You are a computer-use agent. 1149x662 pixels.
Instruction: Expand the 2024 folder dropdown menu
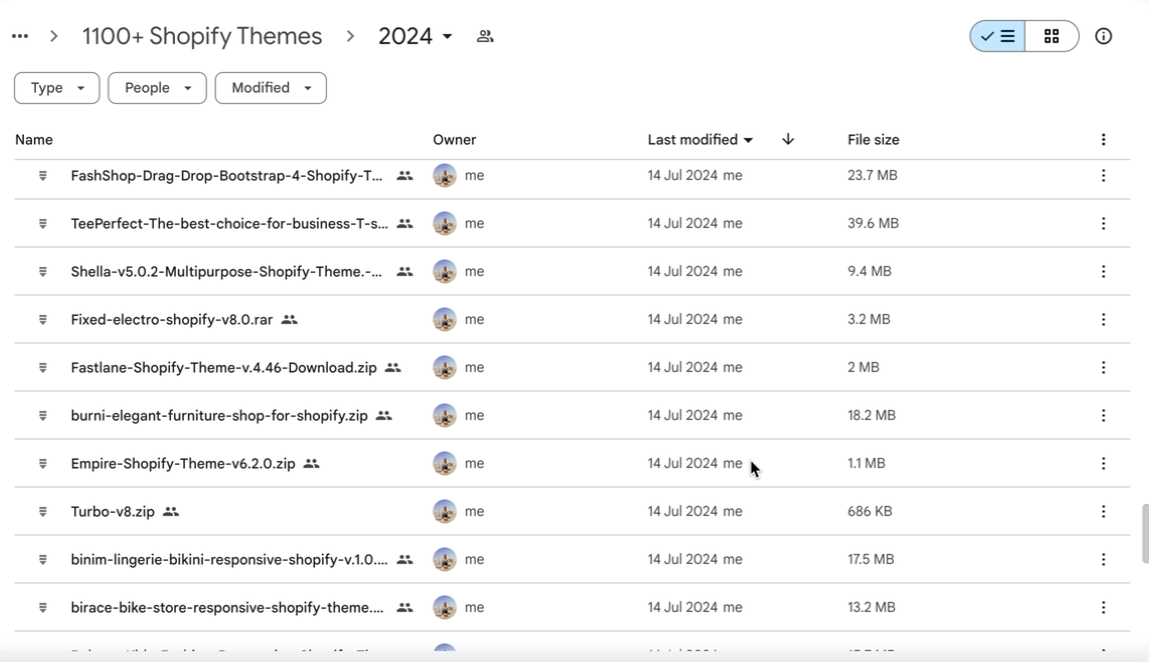[x=415, y=36]
